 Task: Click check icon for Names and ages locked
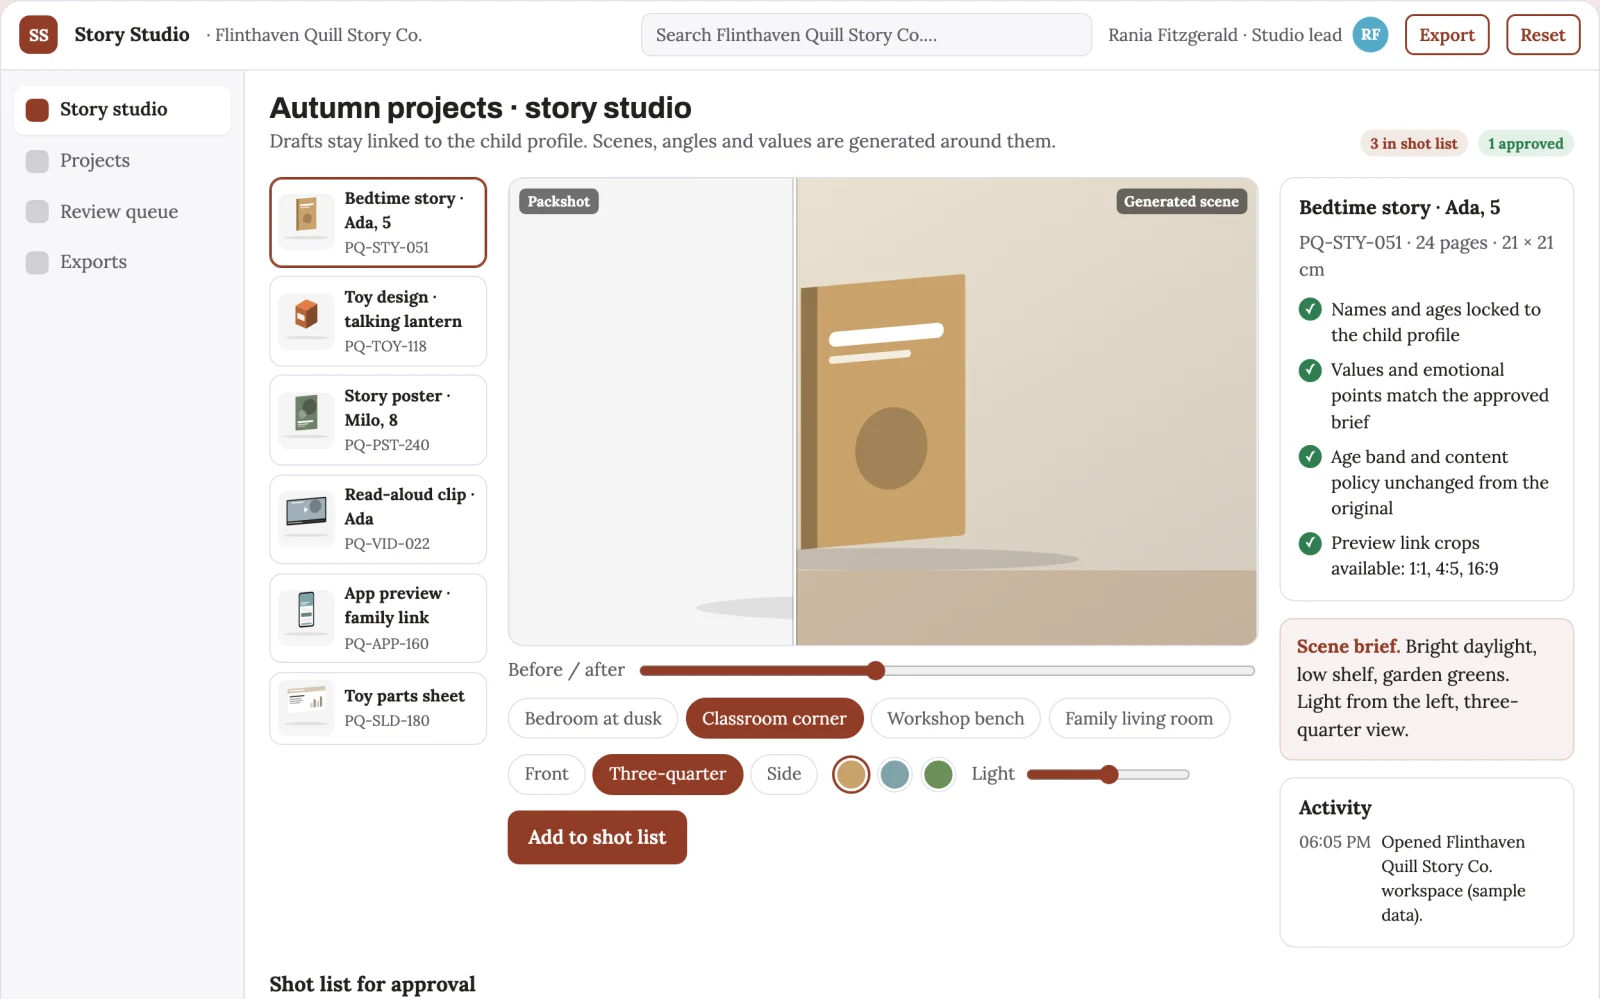click(1310, 309)
